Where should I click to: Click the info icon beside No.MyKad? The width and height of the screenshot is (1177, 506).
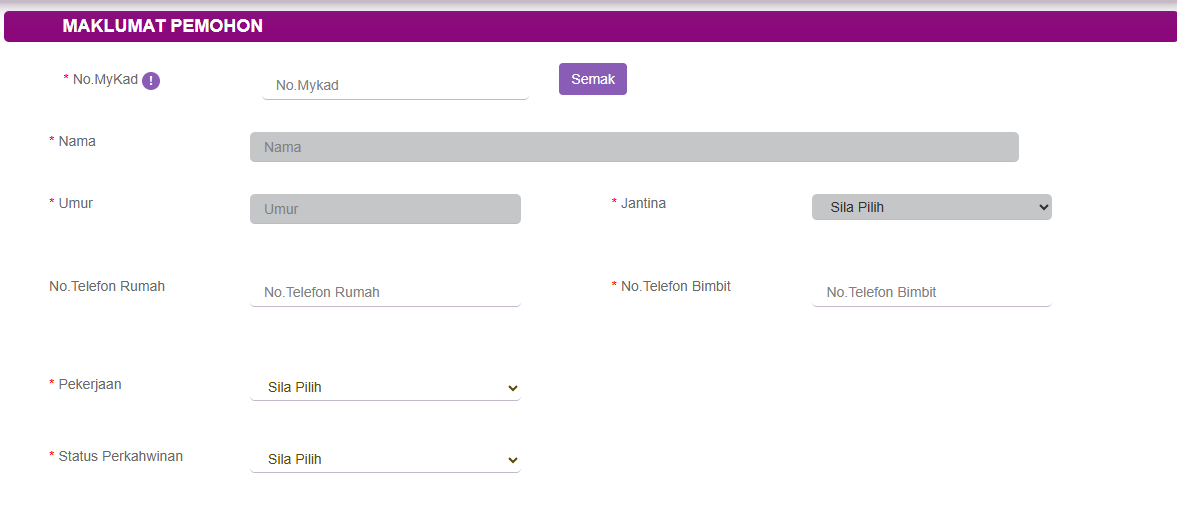coord(151,81)
